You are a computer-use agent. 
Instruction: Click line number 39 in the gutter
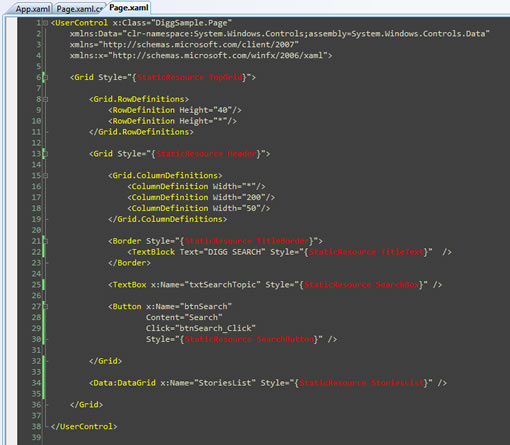(36, 437)
